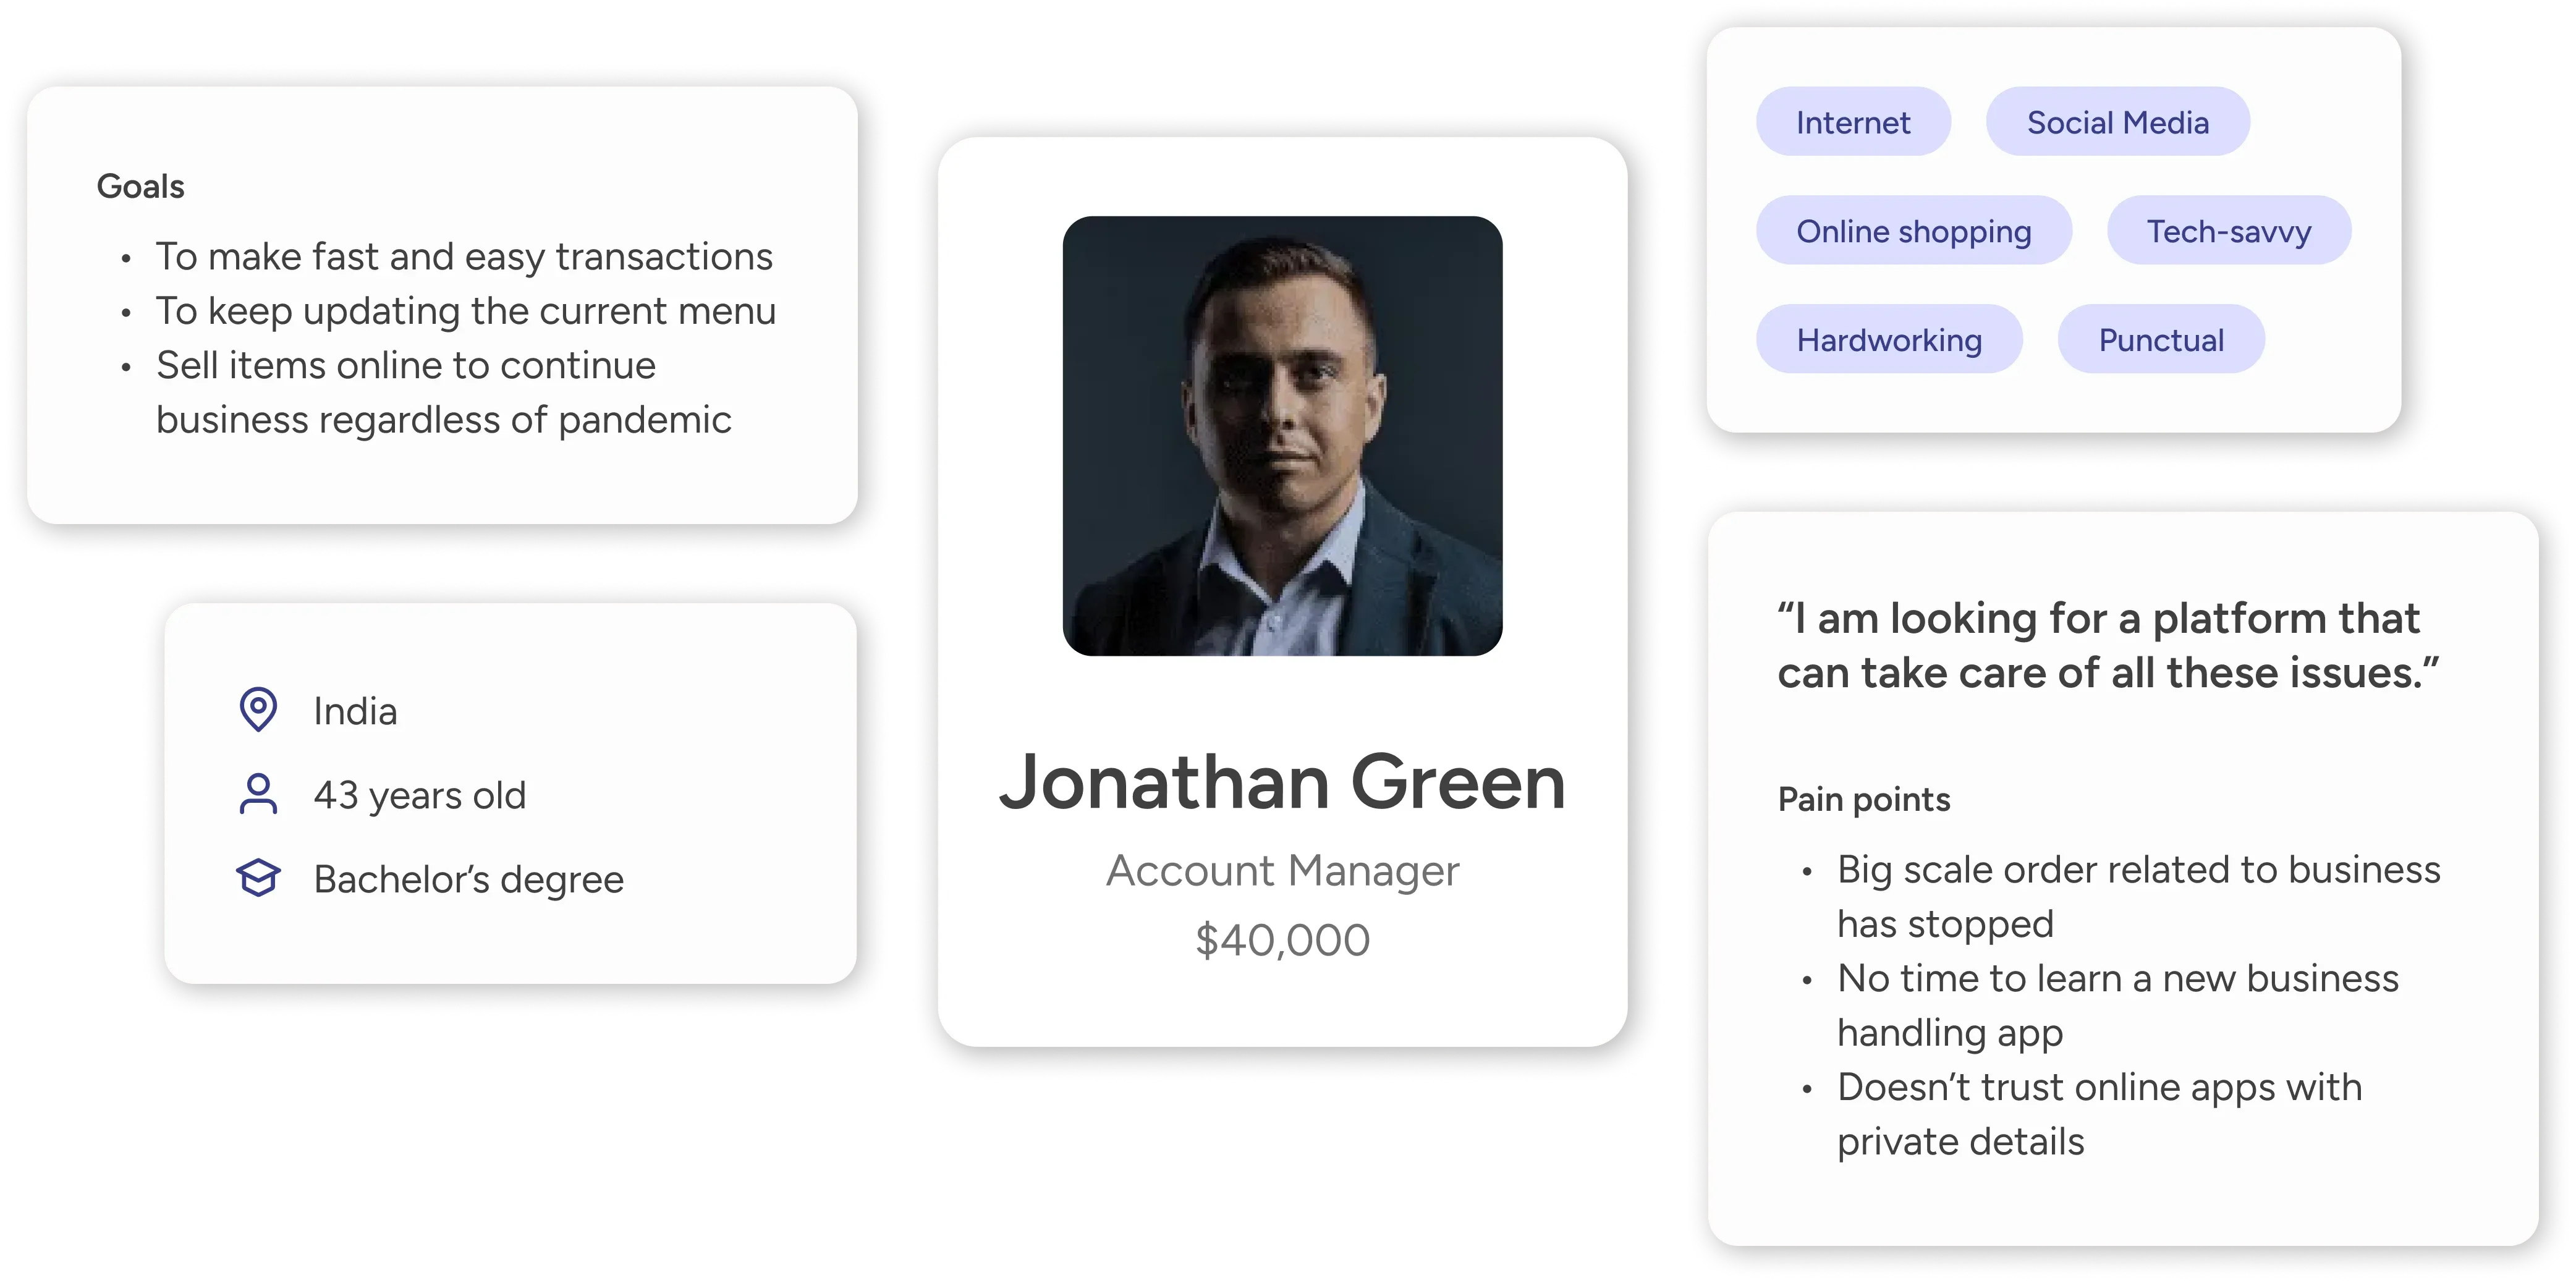Select the Punctual tag
2576x1283 pixels.
point(2160,340)
